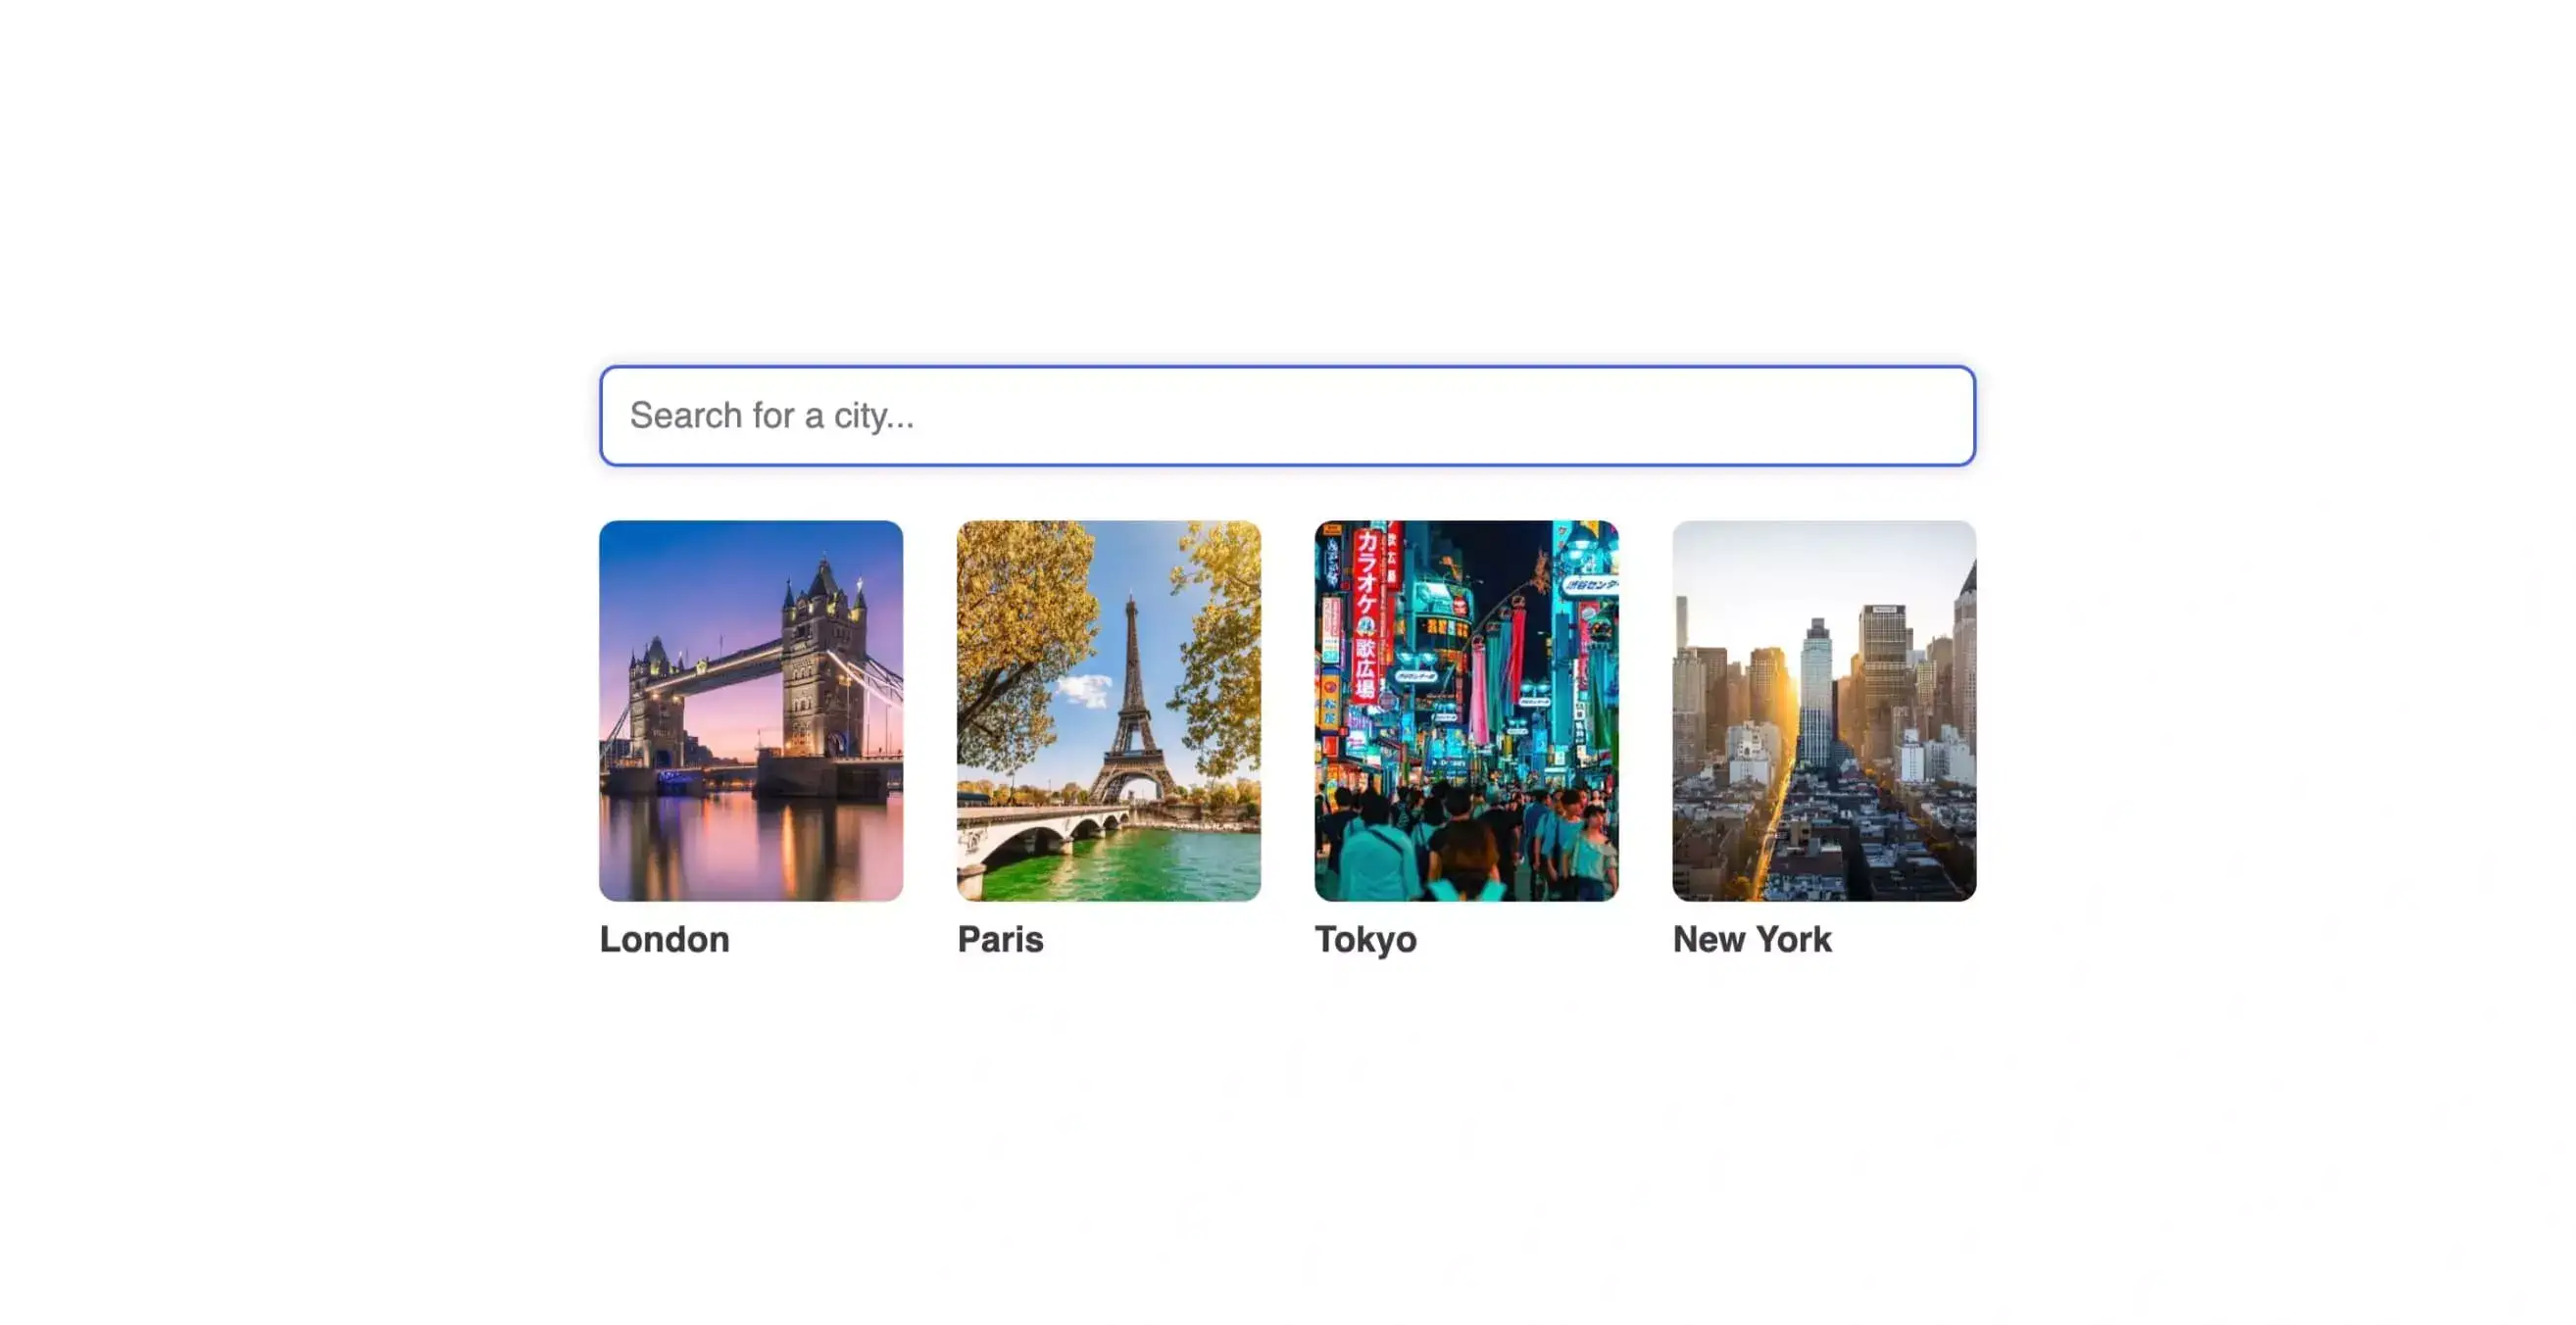Click the 'Paris' city name label
Screen dimensions: 2576x1325
click(1000, 939)
